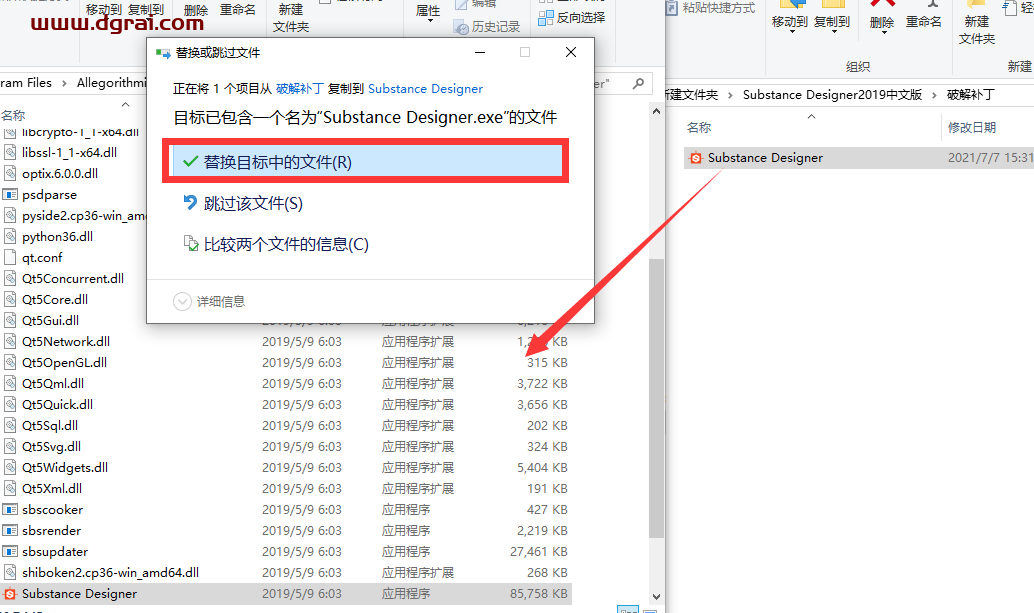Minimize the replace or skip files dialog

pyautogui.click(x=480, y=52)
